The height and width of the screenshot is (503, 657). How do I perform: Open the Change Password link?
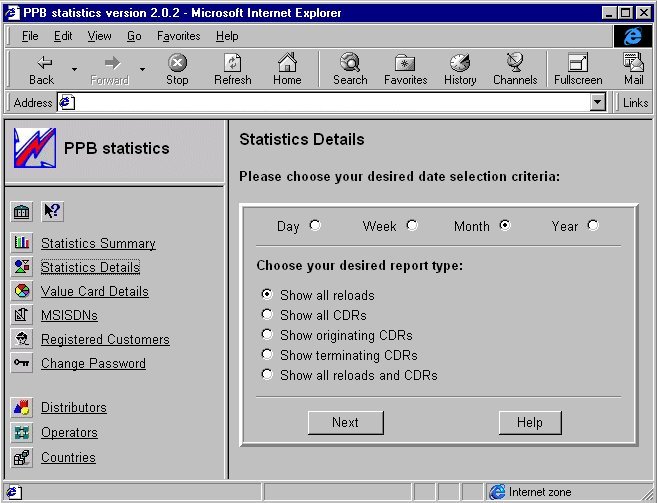coord(93,363)
